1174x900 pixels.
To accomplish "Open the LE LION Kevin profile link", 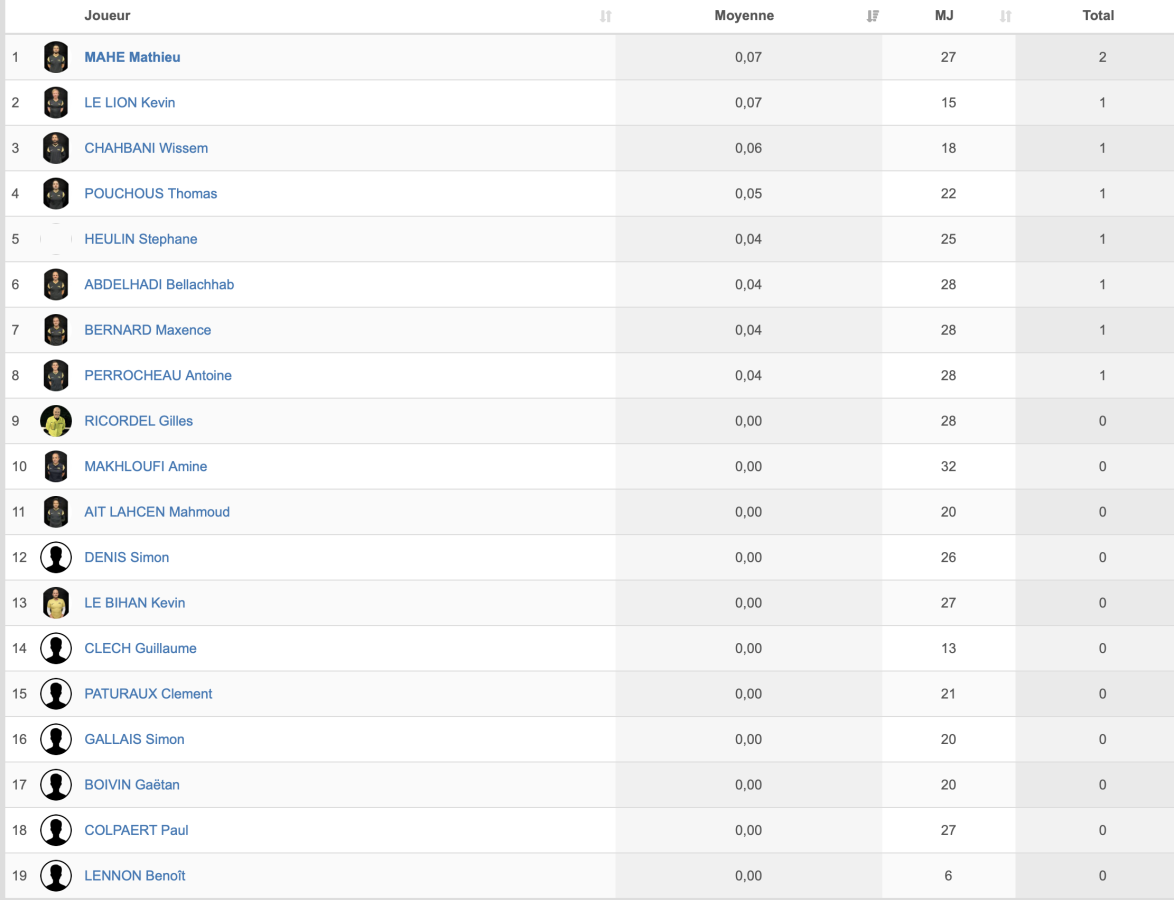I will coord(130,103).
